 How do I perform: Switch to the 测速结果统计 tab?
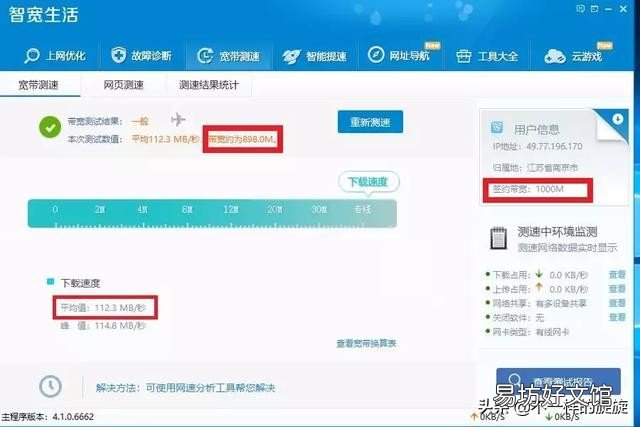(x=209, y=85)
